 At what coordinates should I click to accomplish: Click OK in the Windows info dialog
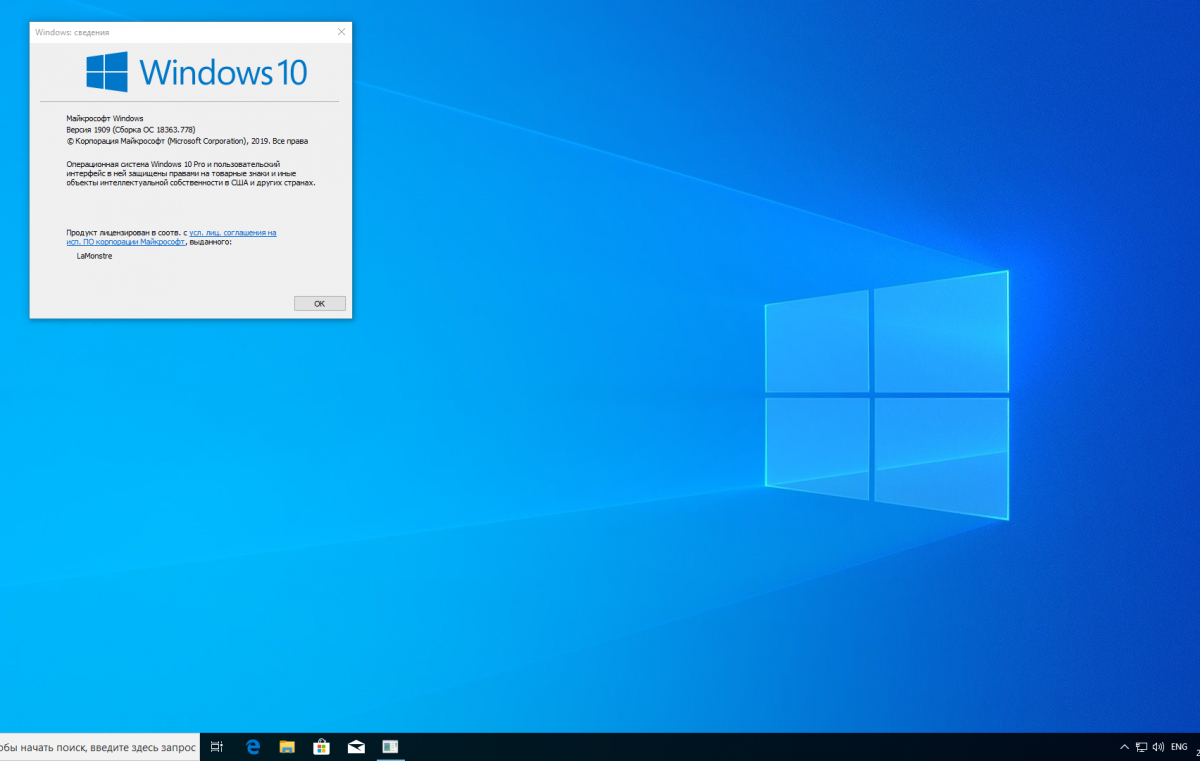click(x=320, y=303)
